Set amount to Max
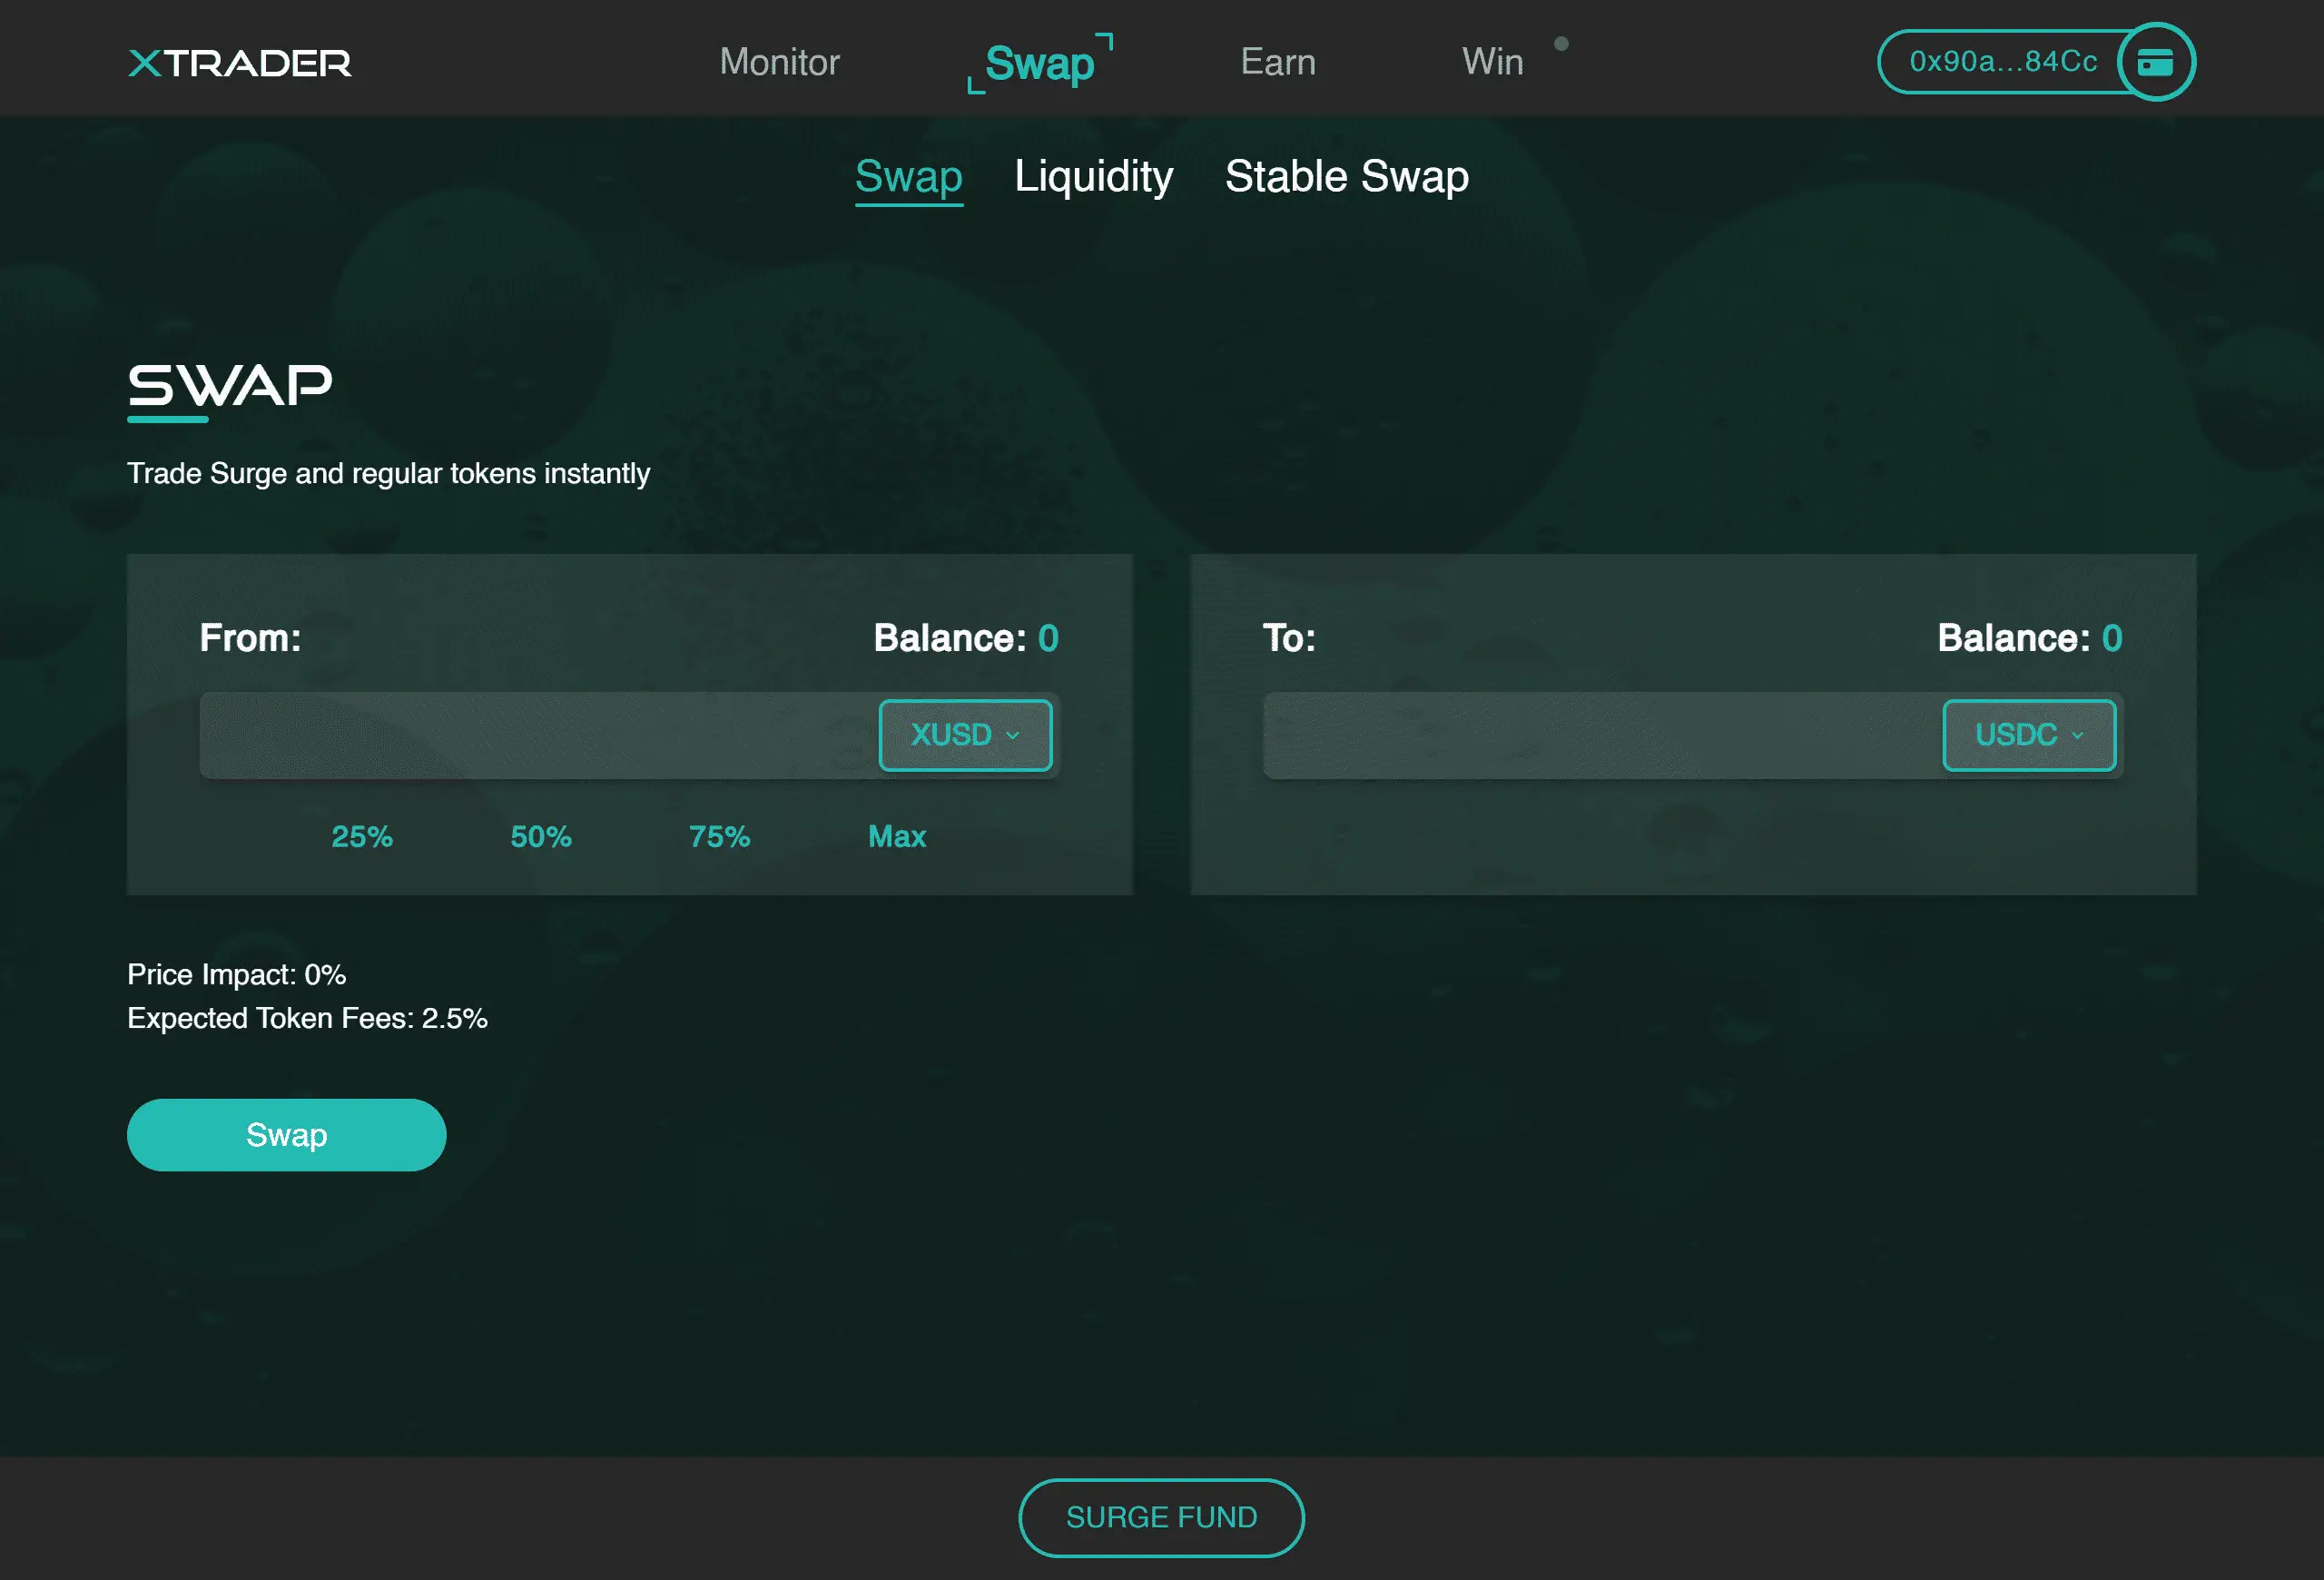 click(897, 836)
